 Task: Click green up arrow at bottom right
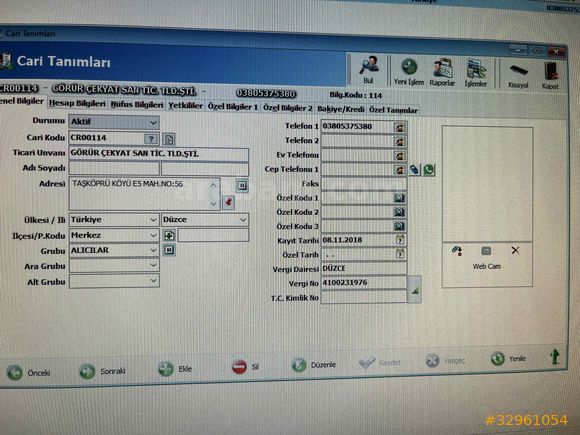(x=554, y=357)
